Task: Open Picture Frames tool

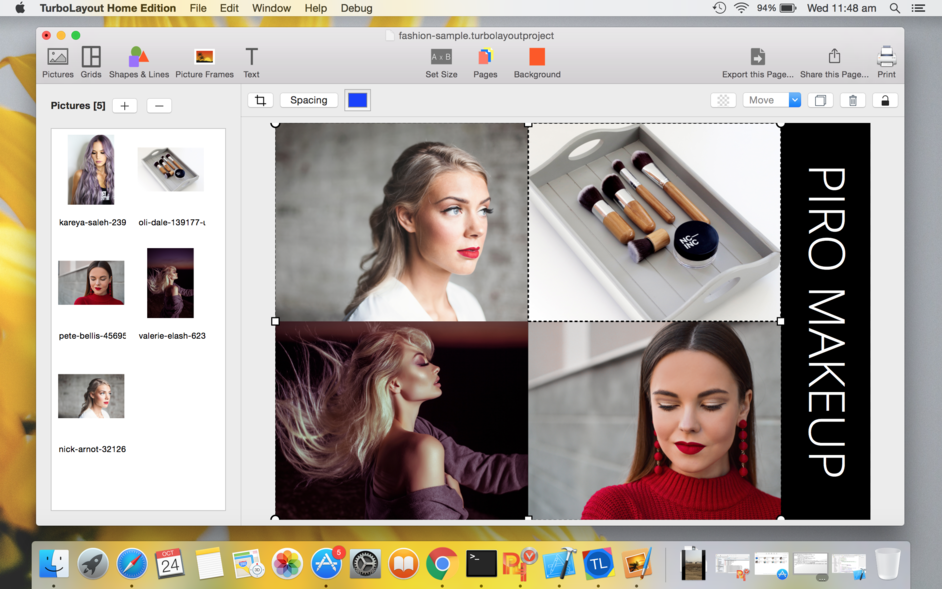Action: (204, 62)
